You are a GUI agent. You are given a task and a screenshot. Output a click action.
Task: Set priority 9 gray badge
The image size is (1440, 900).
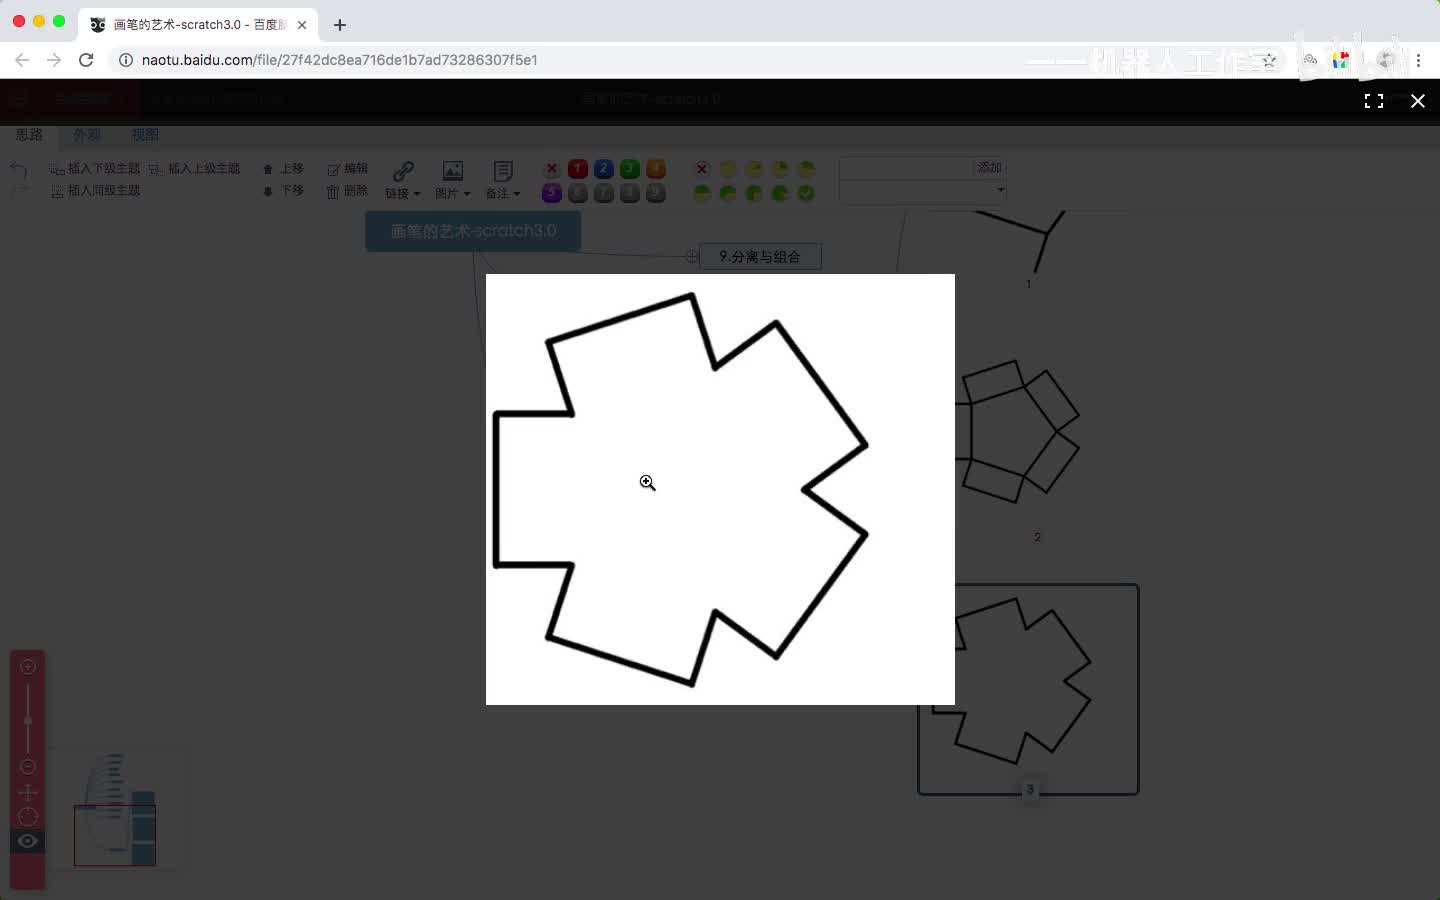656,193
